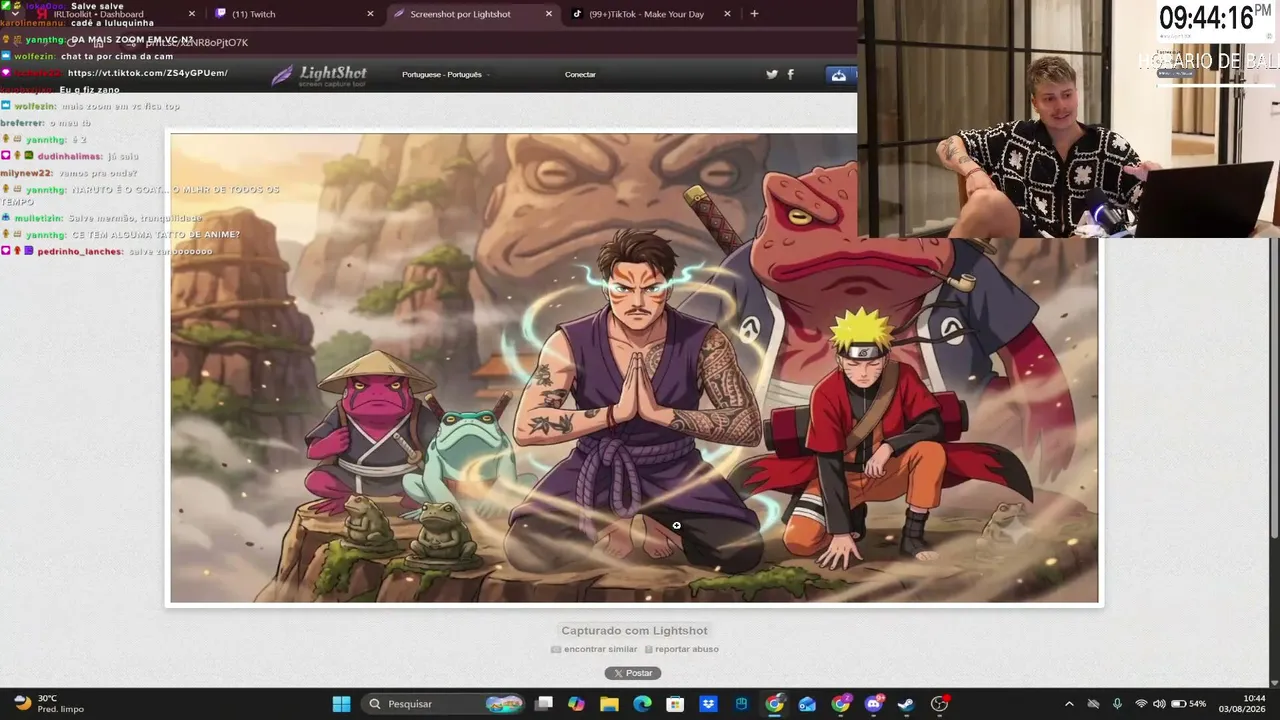Open the Portuguese - Português language dropdown
The height and width of the screenshot is (720, 1280).
click(x=445, y=75)
